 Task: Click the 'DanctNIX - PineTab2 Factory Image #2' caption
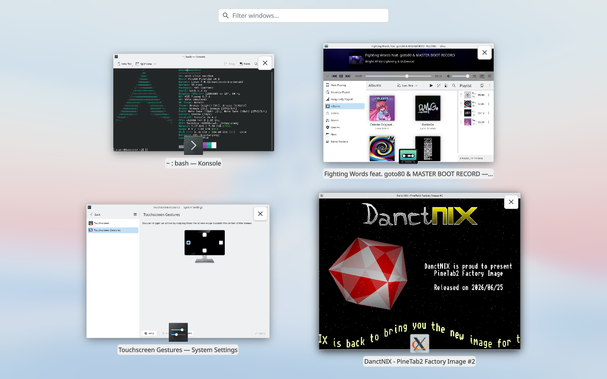[420, 362]
